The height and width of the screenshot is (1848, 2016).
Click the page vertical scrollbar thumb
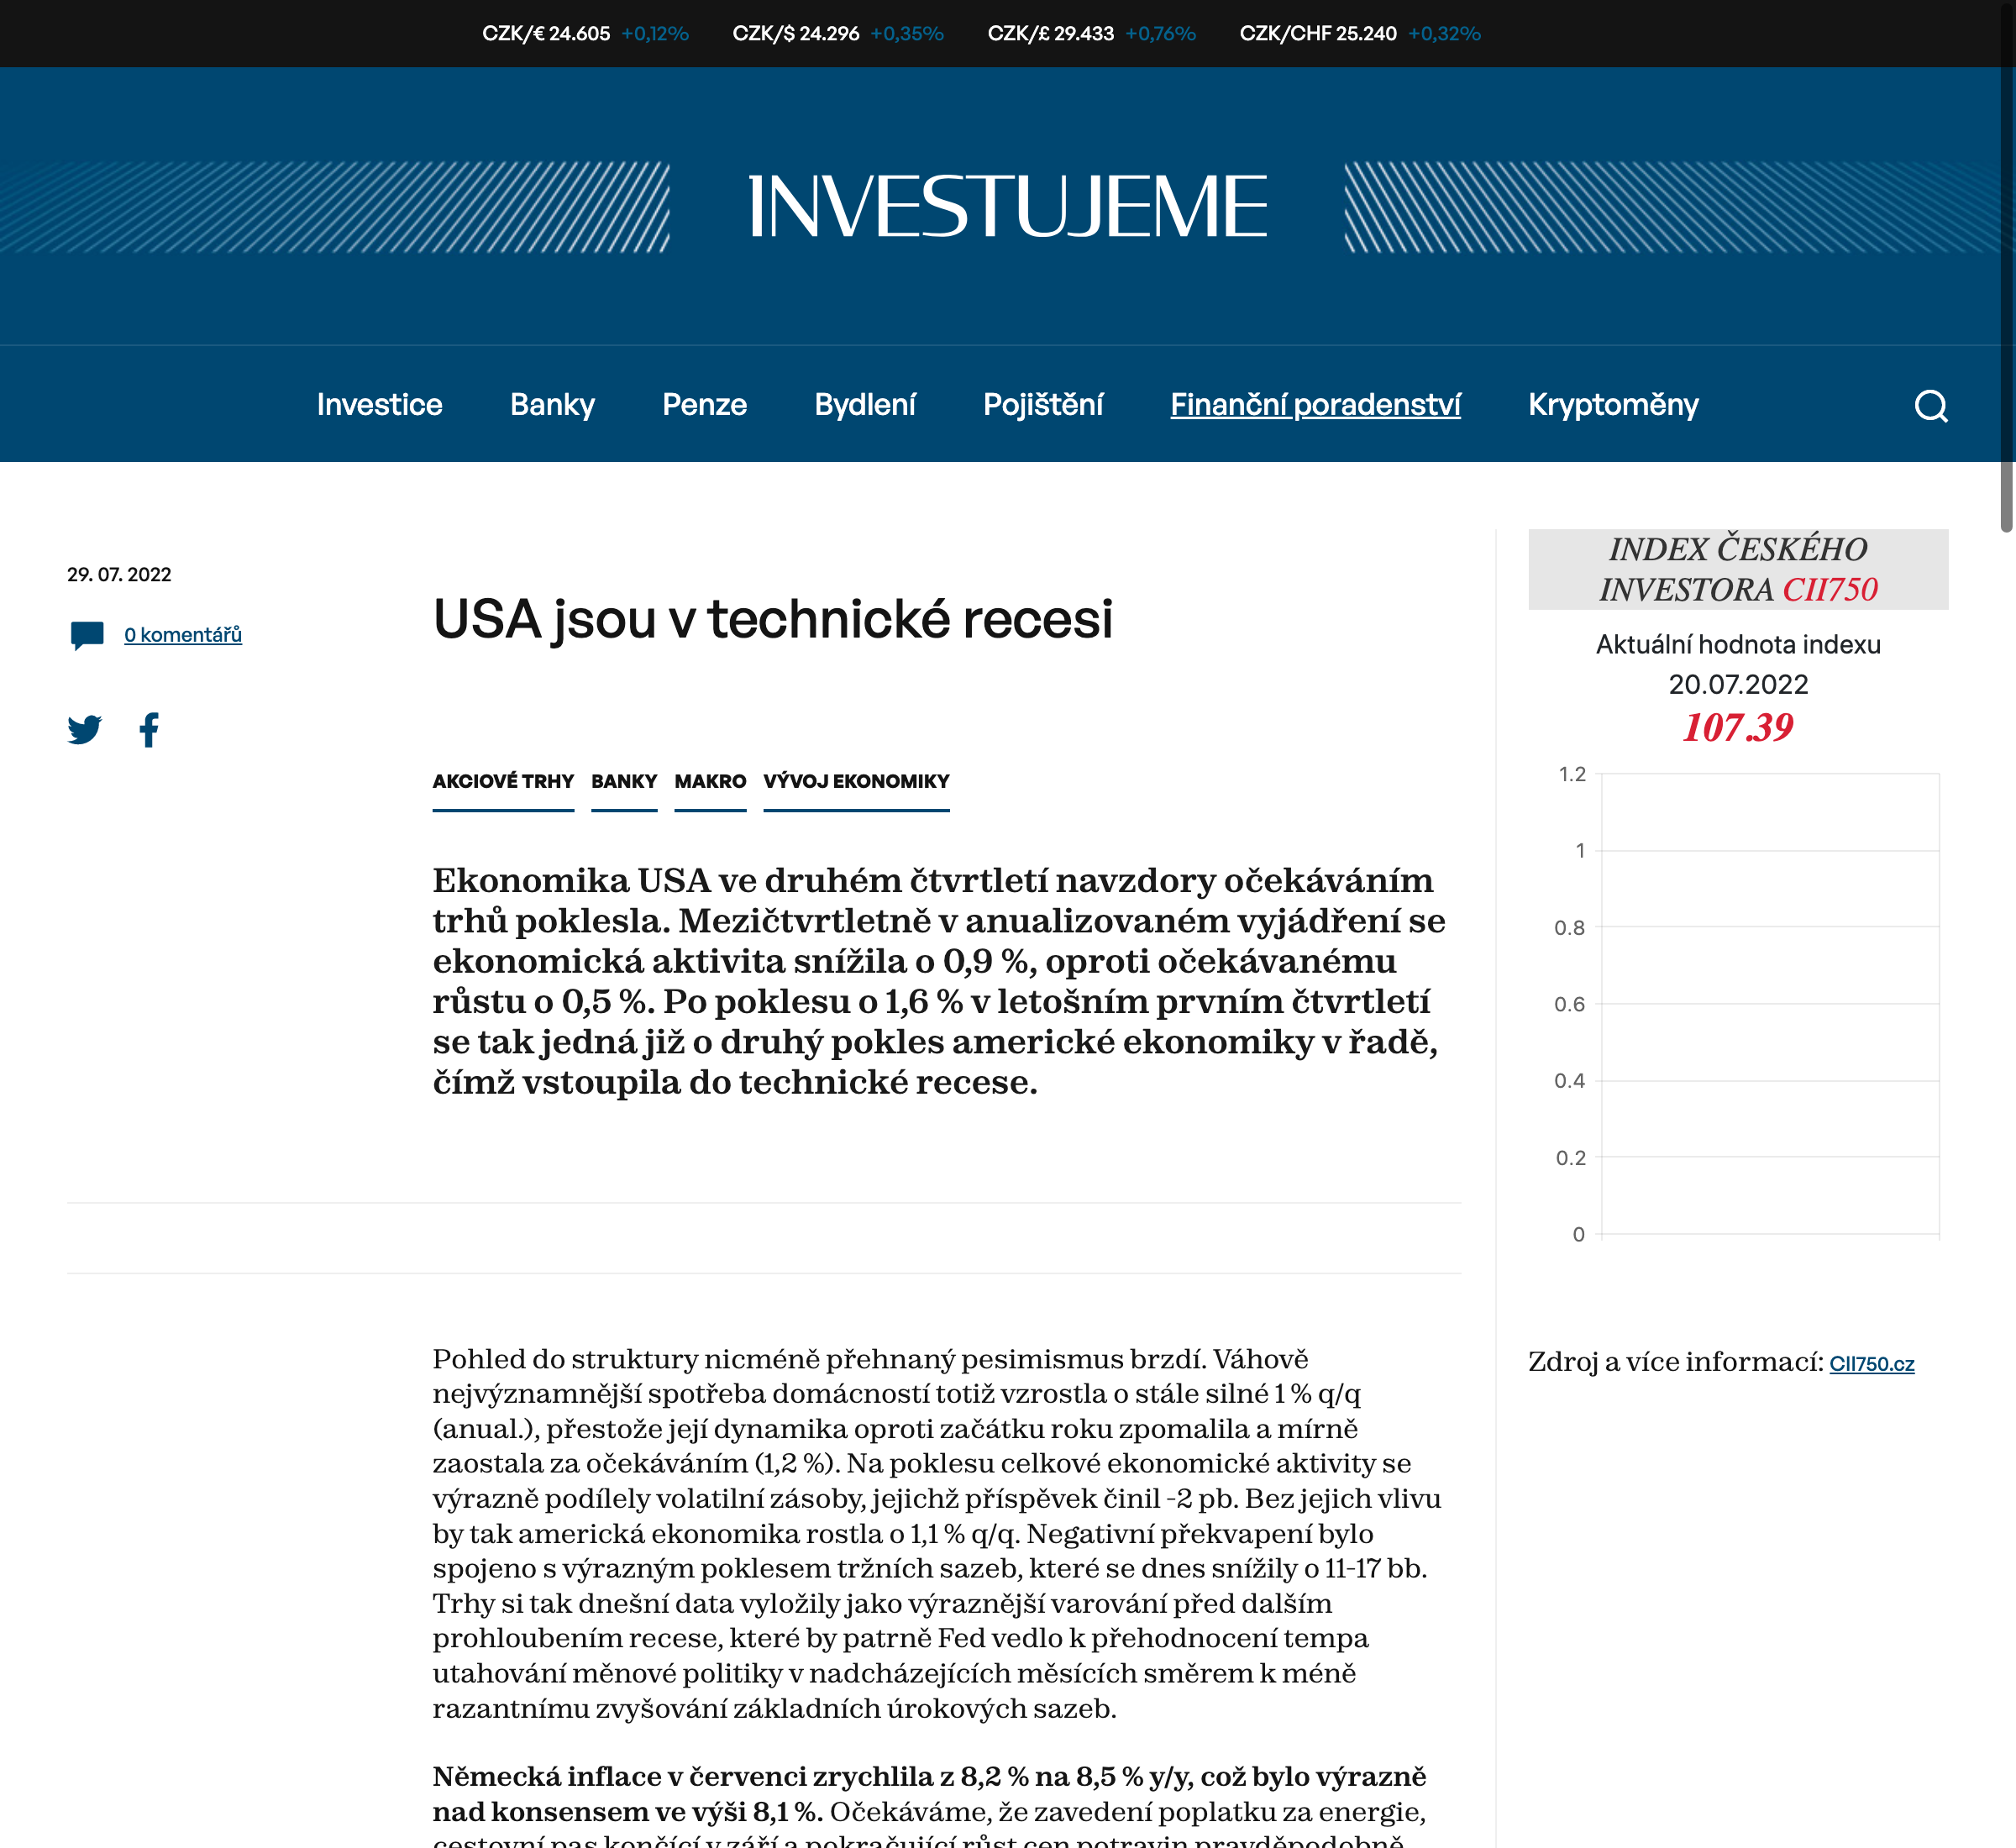tap(2006, 270)
